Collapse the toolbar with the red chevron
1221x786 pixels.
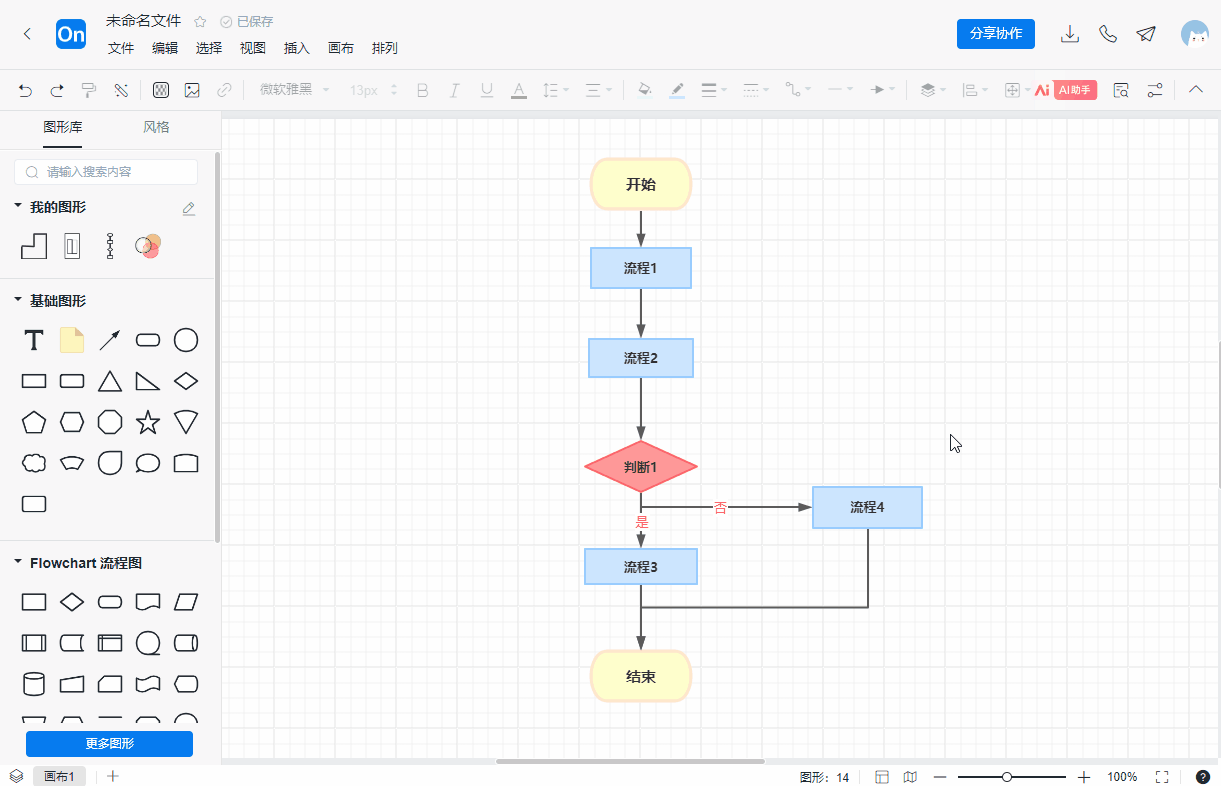[1196, 90]
